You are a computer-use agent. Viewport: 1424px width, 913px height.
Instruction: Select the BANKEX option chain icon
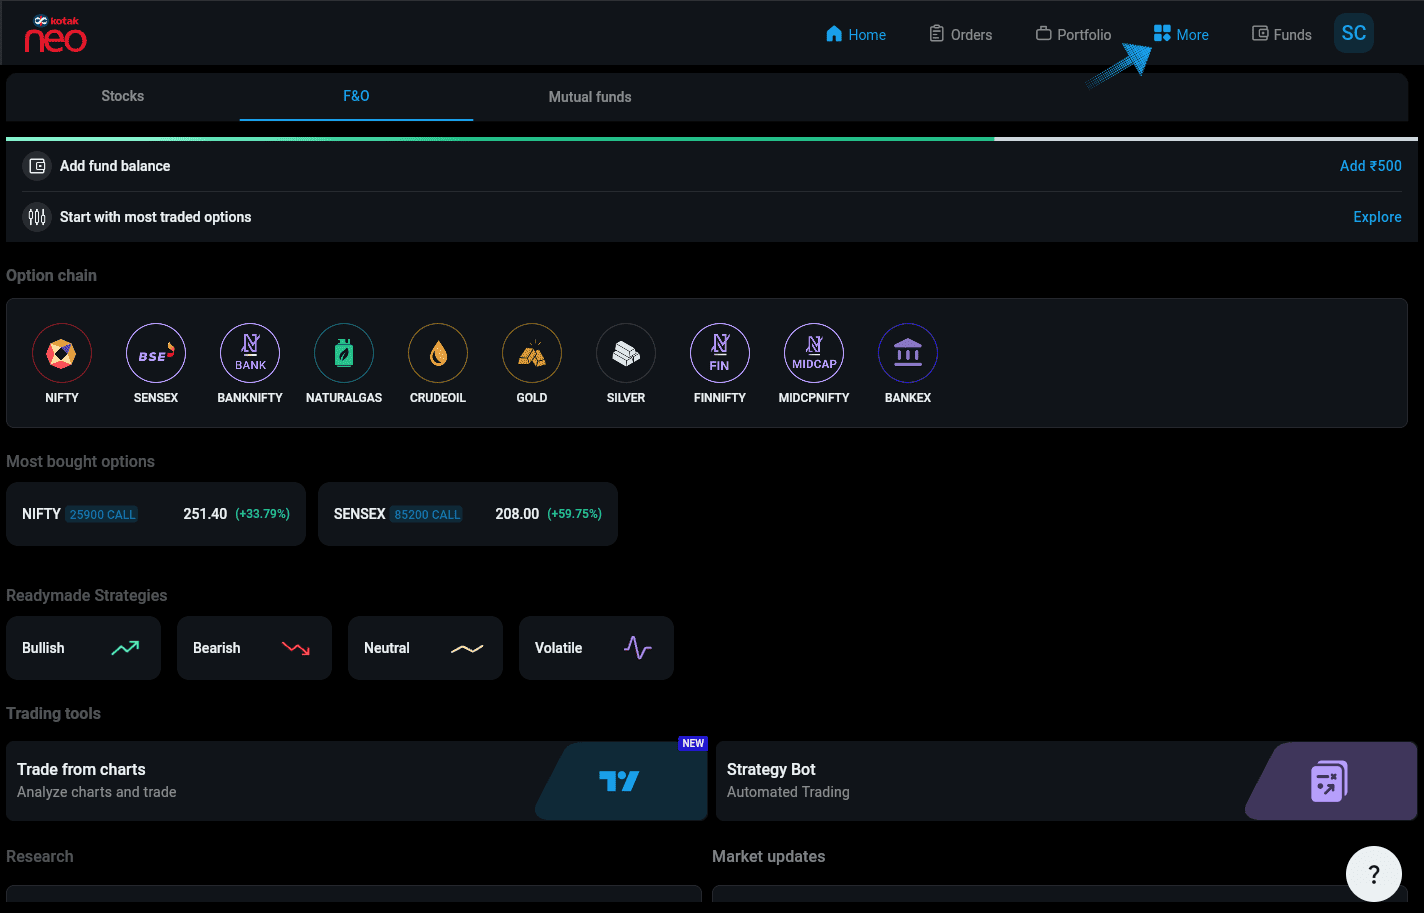click(x=908, y=354)
